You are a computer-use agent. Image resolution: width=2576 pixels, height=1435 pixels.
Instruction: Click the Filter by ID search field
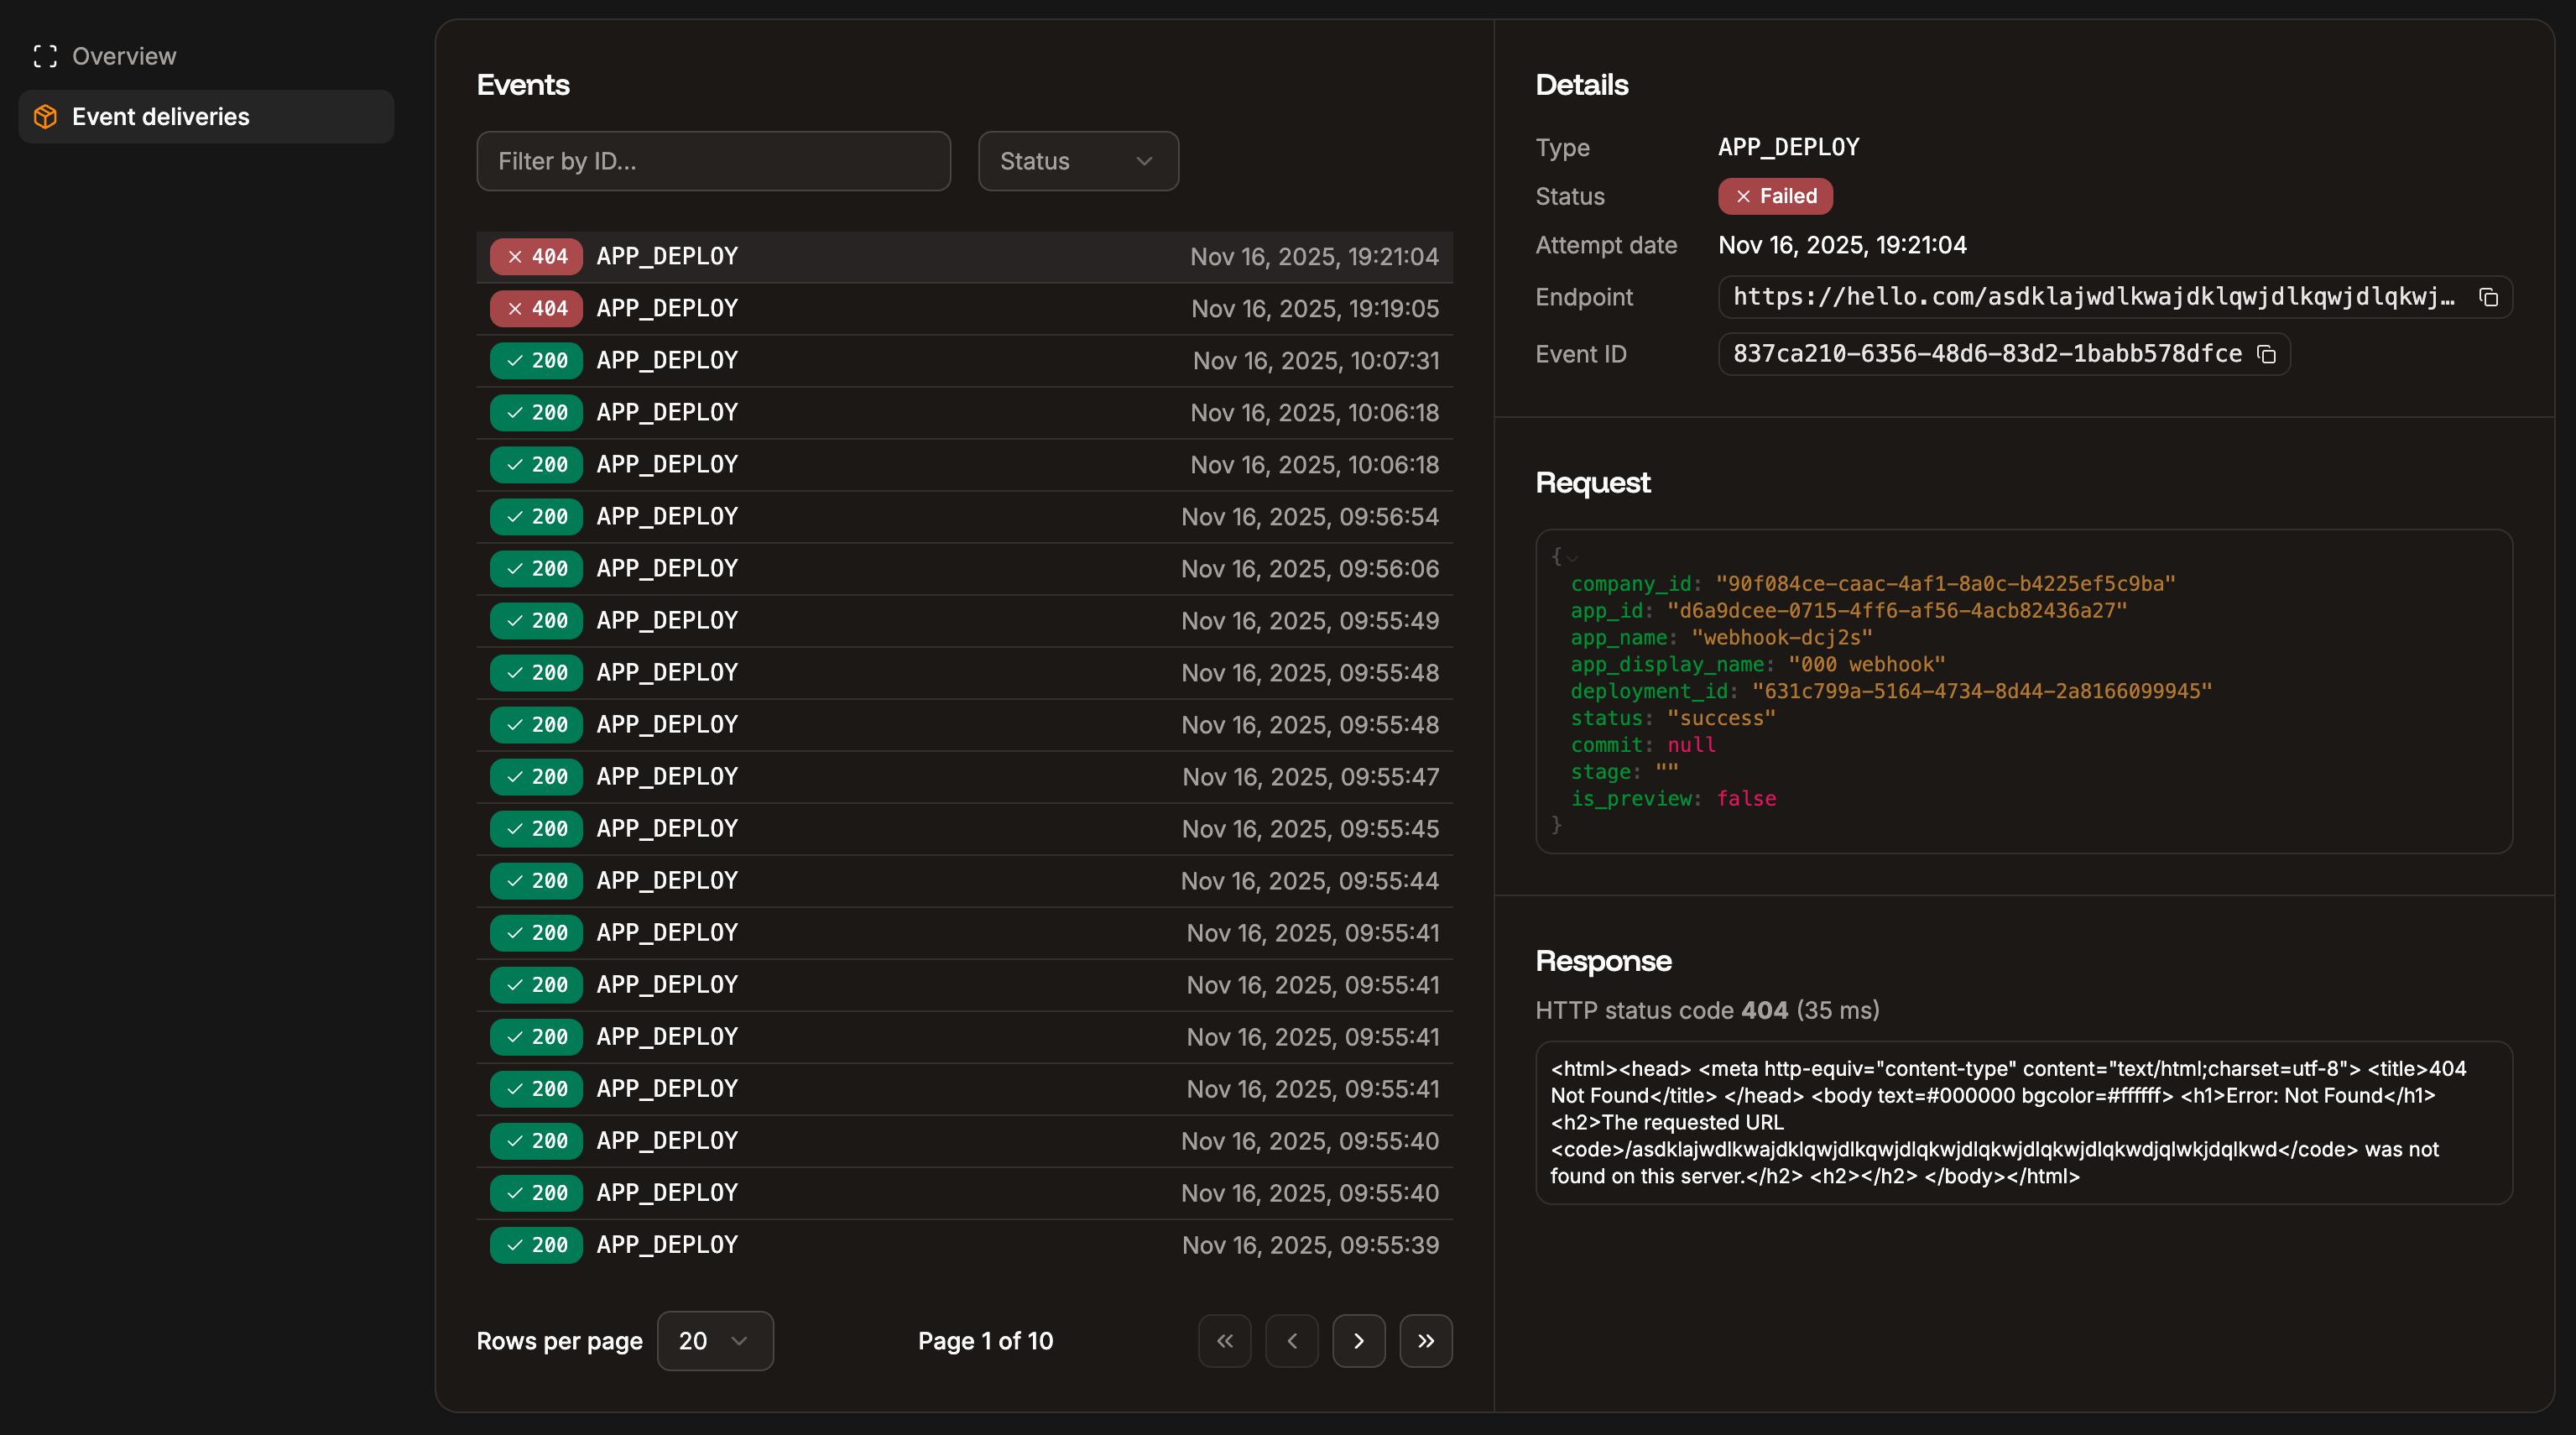[x=713, y=161]
